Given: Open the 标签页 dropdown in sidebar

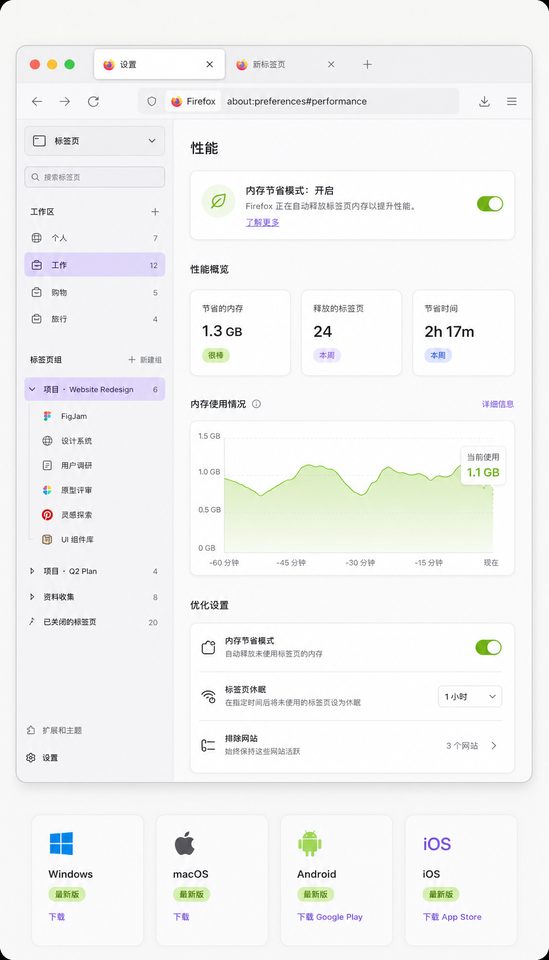Looking at the screenshot, I should click(x=95, y=141).
